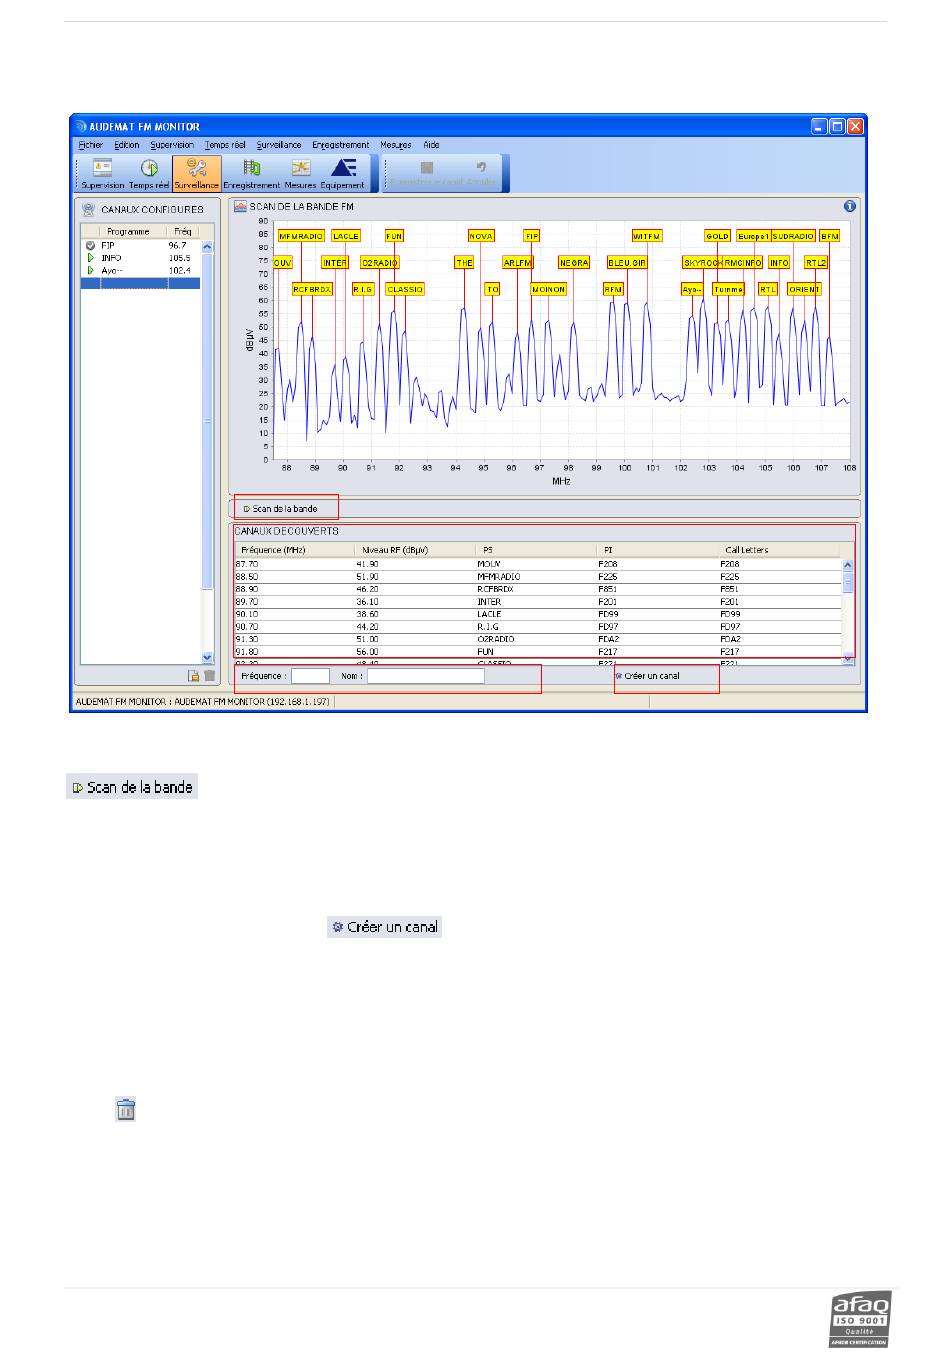Image resolution: width=950 pixels, height=1369 pixels.
Task: Click the greyed-out stop square toolbar icon
Action: 427,168
